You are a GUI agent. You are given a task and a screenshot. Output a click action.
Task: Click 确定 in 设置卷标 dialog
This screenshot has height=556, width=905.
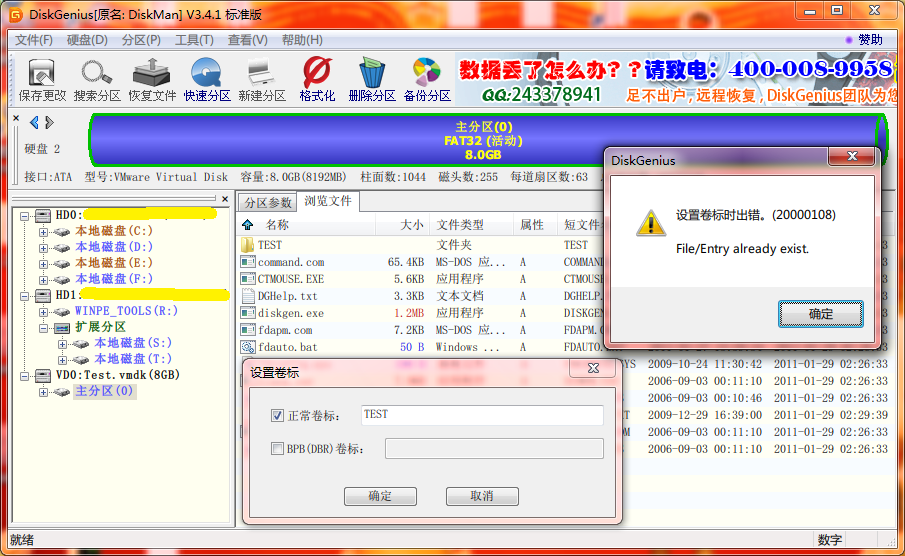pyautogui.click(x=380, y=496)
